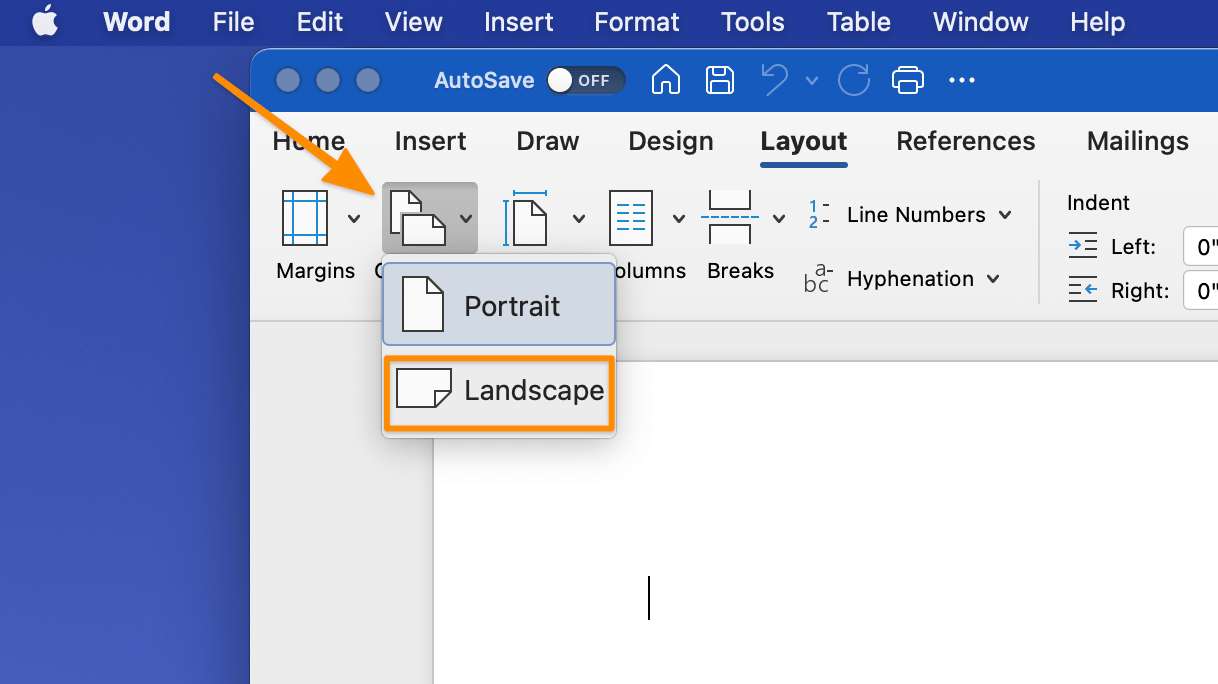Screen dimensions: 1218x684
Task: Expand the Size dropdown arrow
Action: point(578,218)
